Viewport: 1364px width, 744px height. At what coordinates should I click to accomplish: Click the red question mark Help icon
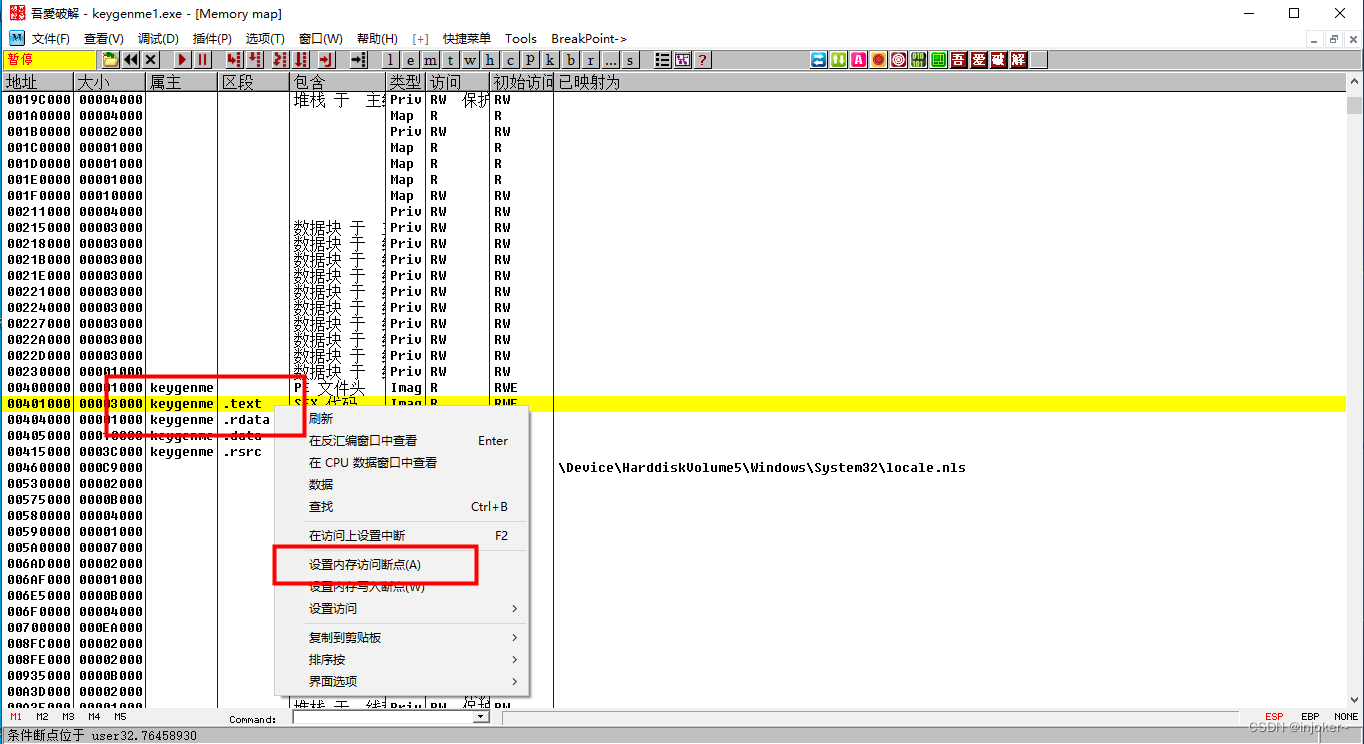point(702,60)
